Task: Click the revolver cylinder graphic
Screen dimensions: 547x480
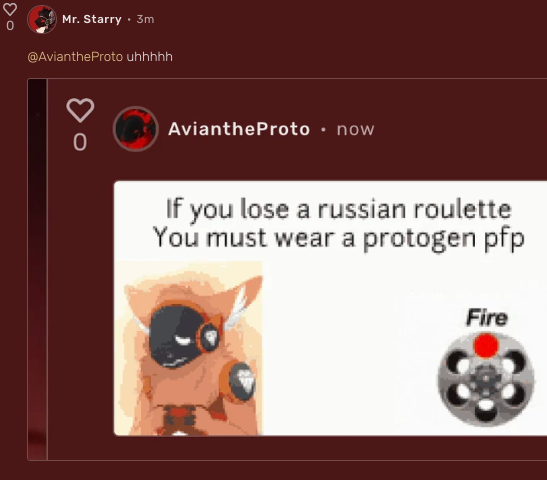Action: coord(486,380)
